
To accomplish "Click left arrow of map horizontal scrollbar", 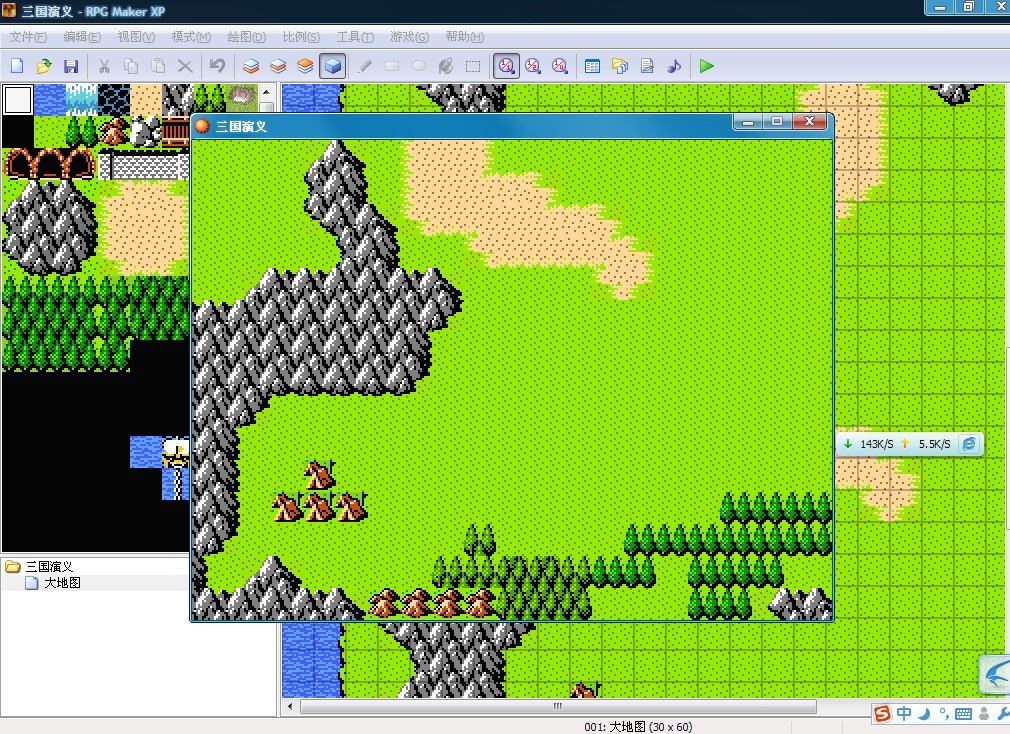I will pos(290,706).
